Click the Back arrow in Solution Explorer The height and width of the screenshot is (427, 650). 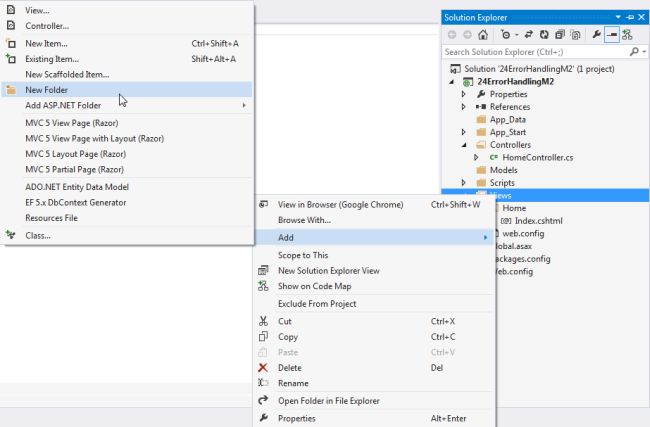[x=452, y=34]
